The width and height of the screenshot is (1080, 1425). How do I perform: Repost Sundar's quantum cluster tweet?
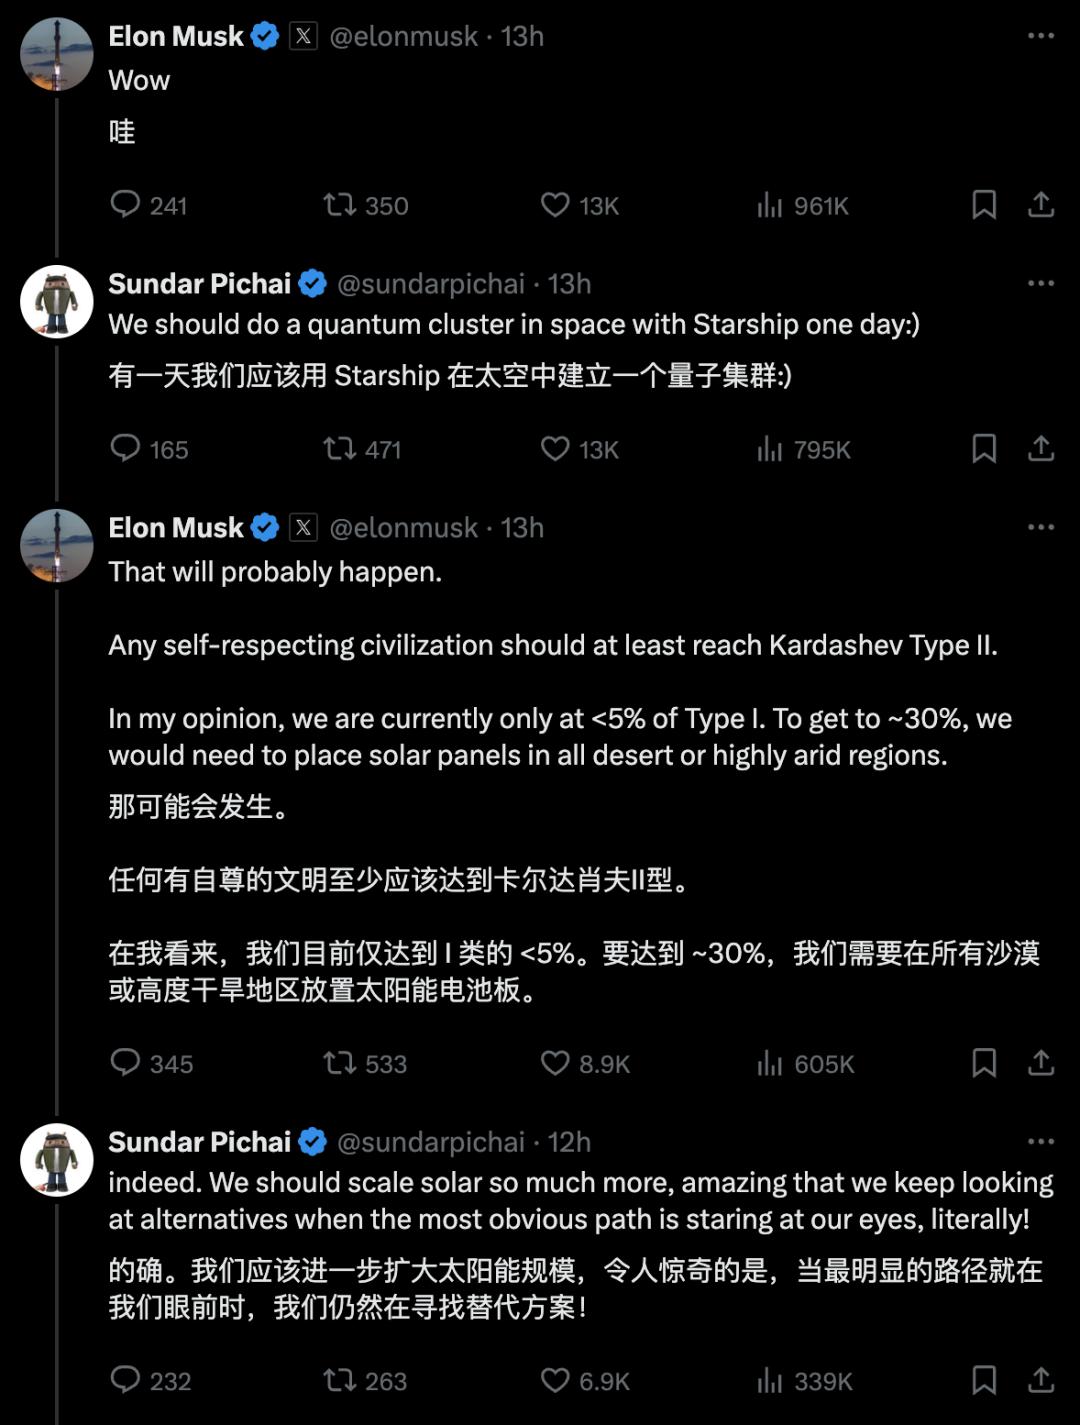pyautogui.click(x=340, y=449)
